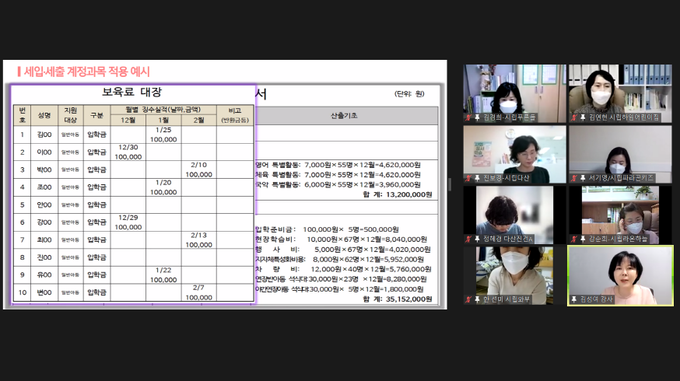Click pin icon next to 서기영/시립파라곤키즈 label
The width and height of the screenshot is (680, 381).
pos(582,178)
